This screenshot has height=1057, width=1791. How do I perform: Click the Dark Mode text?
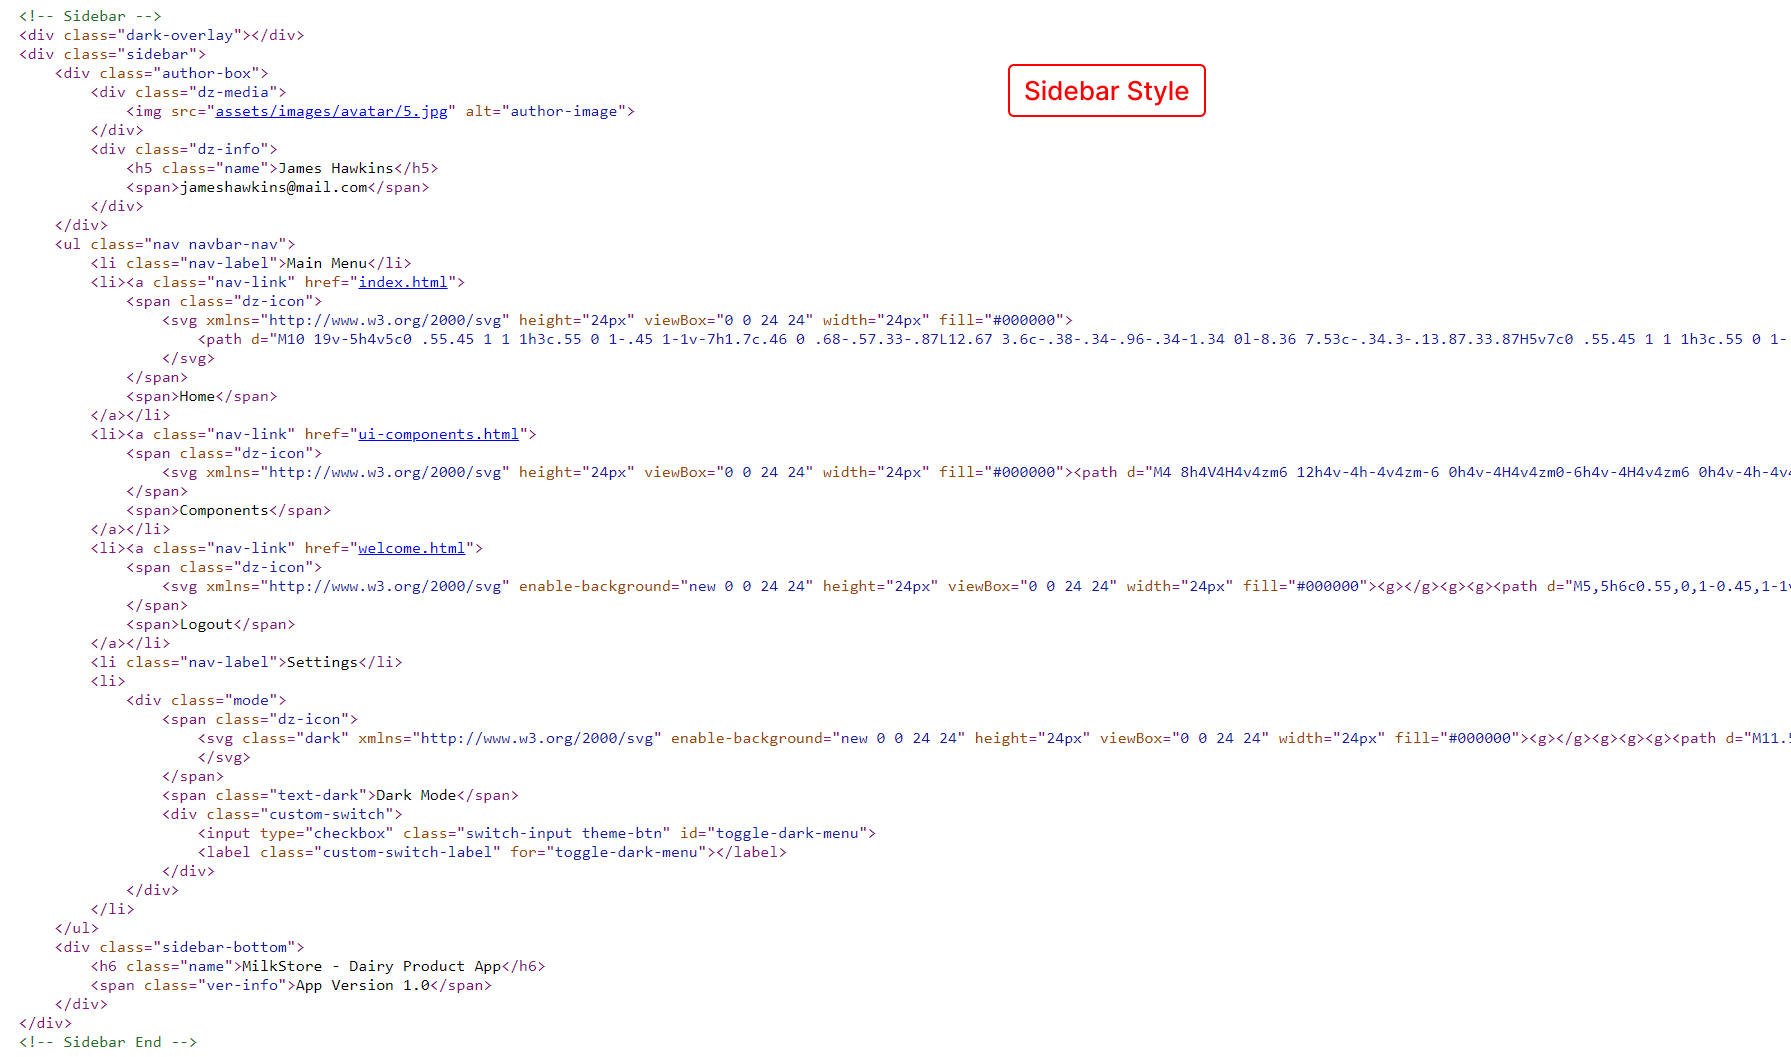[416, 795]
